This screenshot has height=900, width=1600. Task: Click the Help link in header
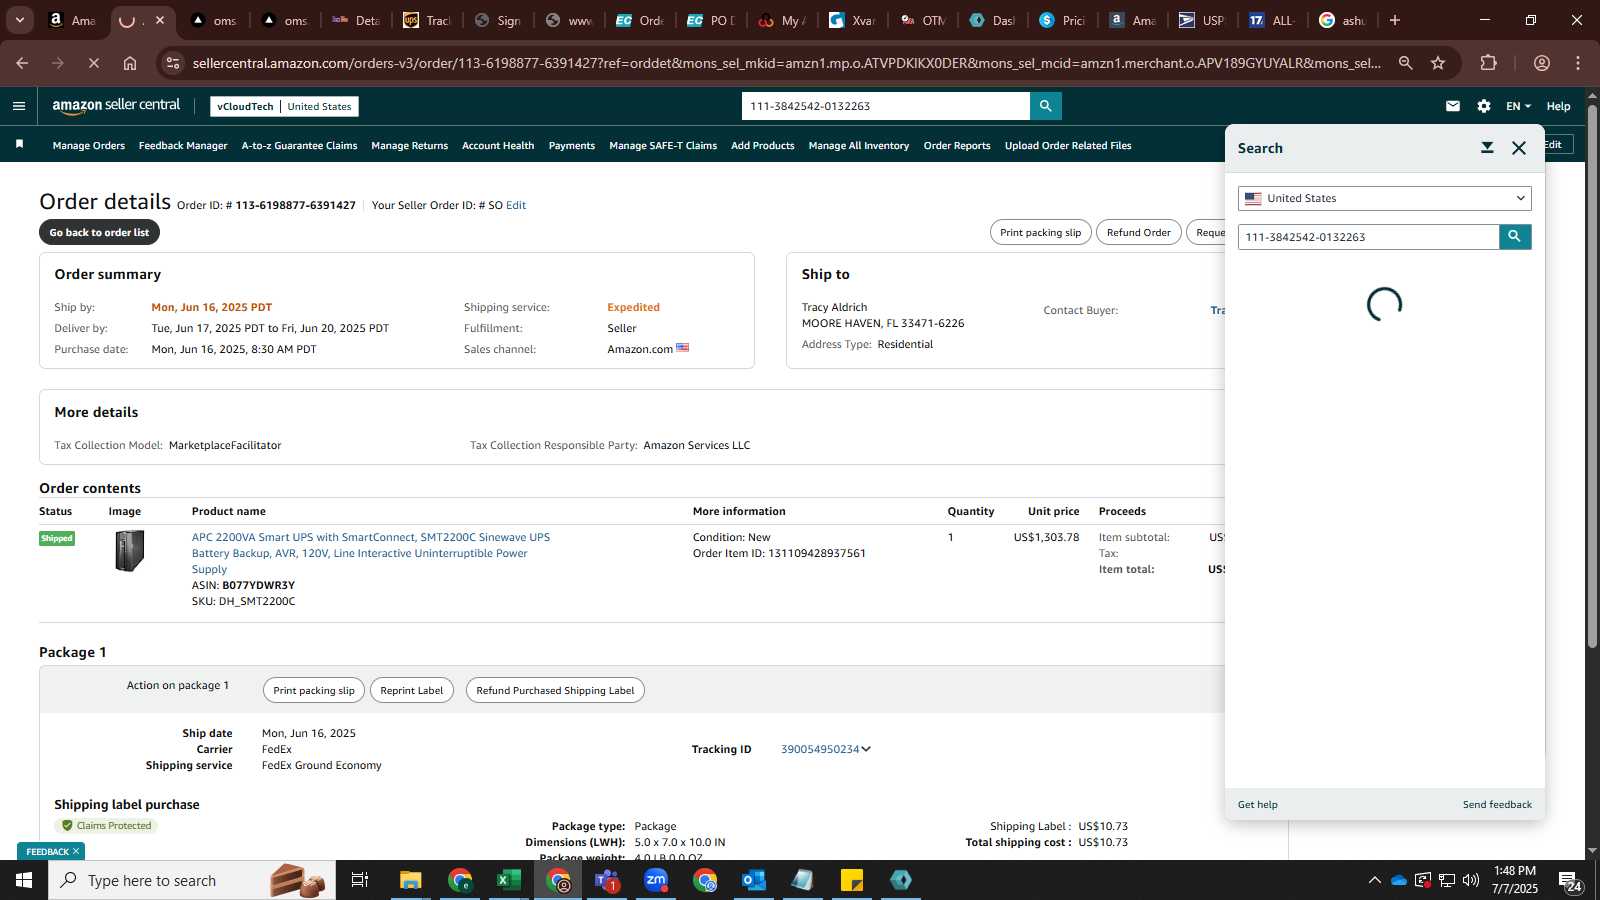[1558, 106]
